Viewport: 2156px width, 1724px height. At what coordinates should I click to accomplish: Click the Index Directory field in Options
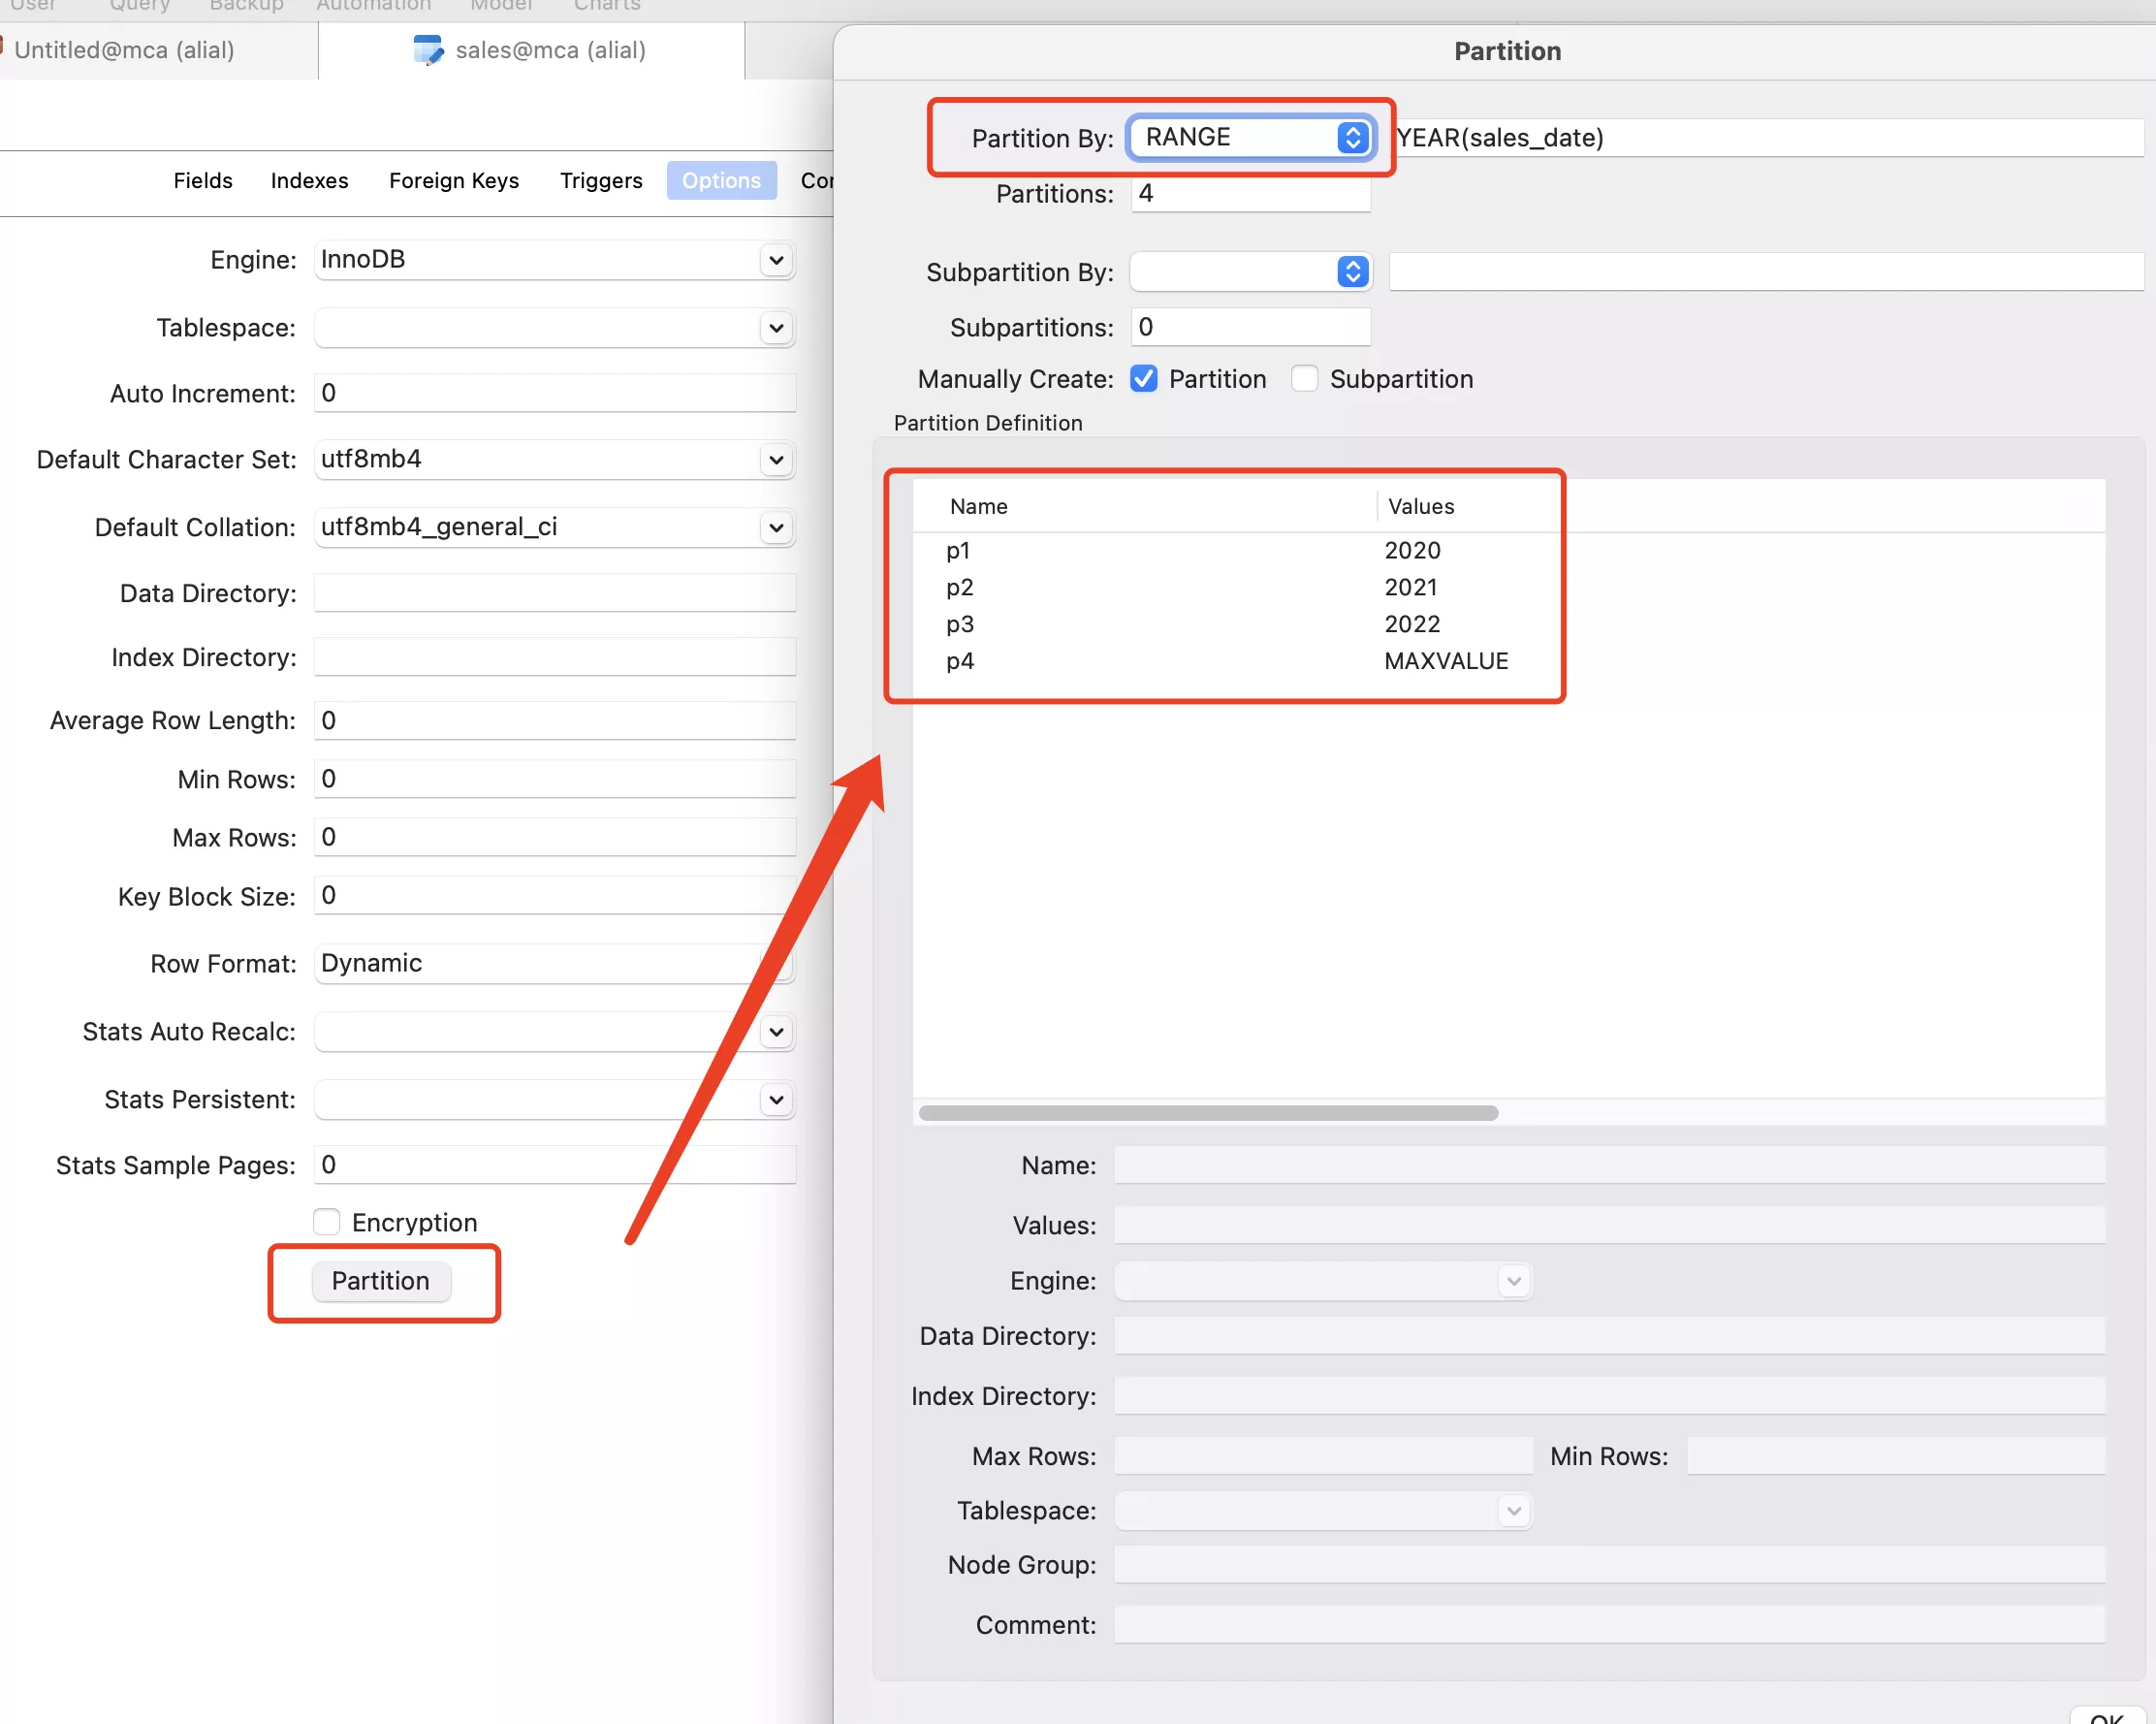pos(555,657)
